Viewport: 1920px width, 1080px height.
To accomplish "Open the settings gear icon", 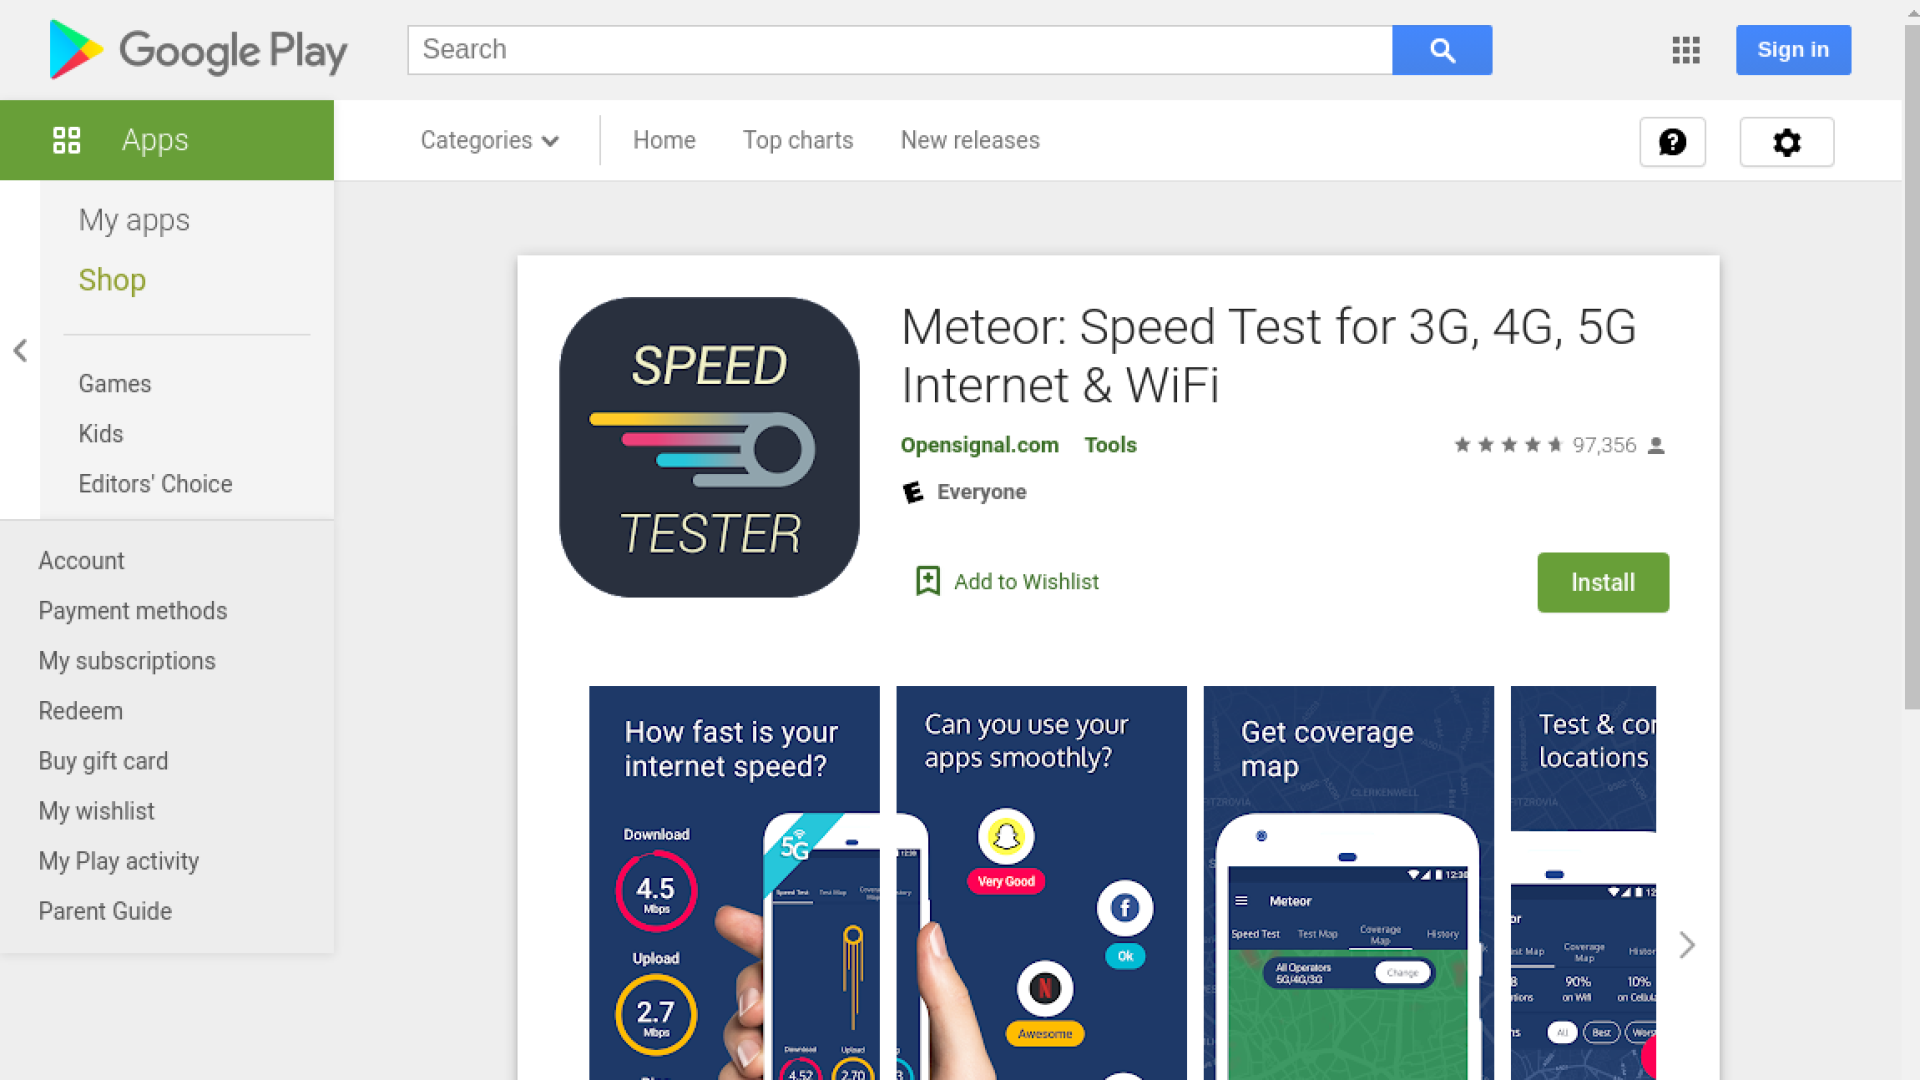I will click(1787, 142).
